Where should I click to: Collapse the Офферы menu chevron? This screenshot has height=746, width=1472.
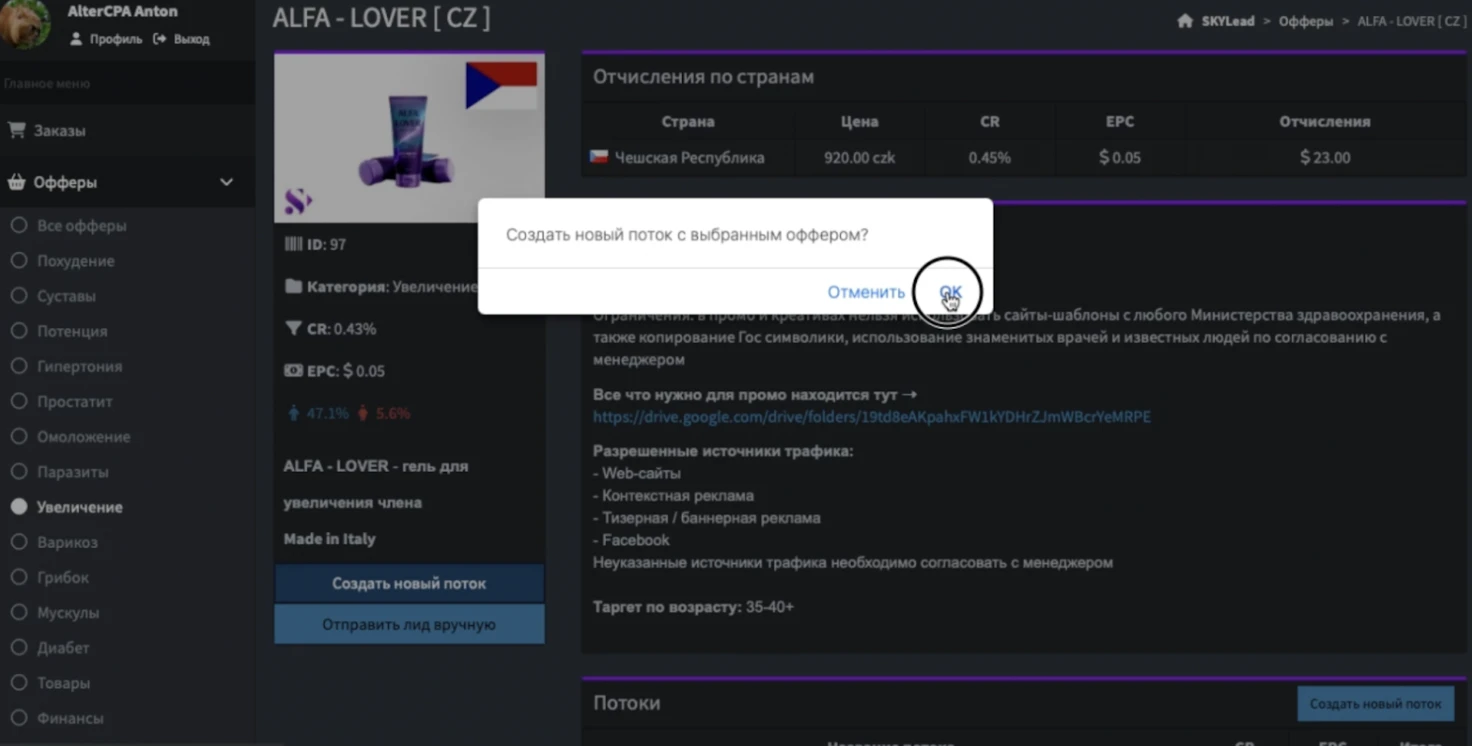tap(226, 182)
